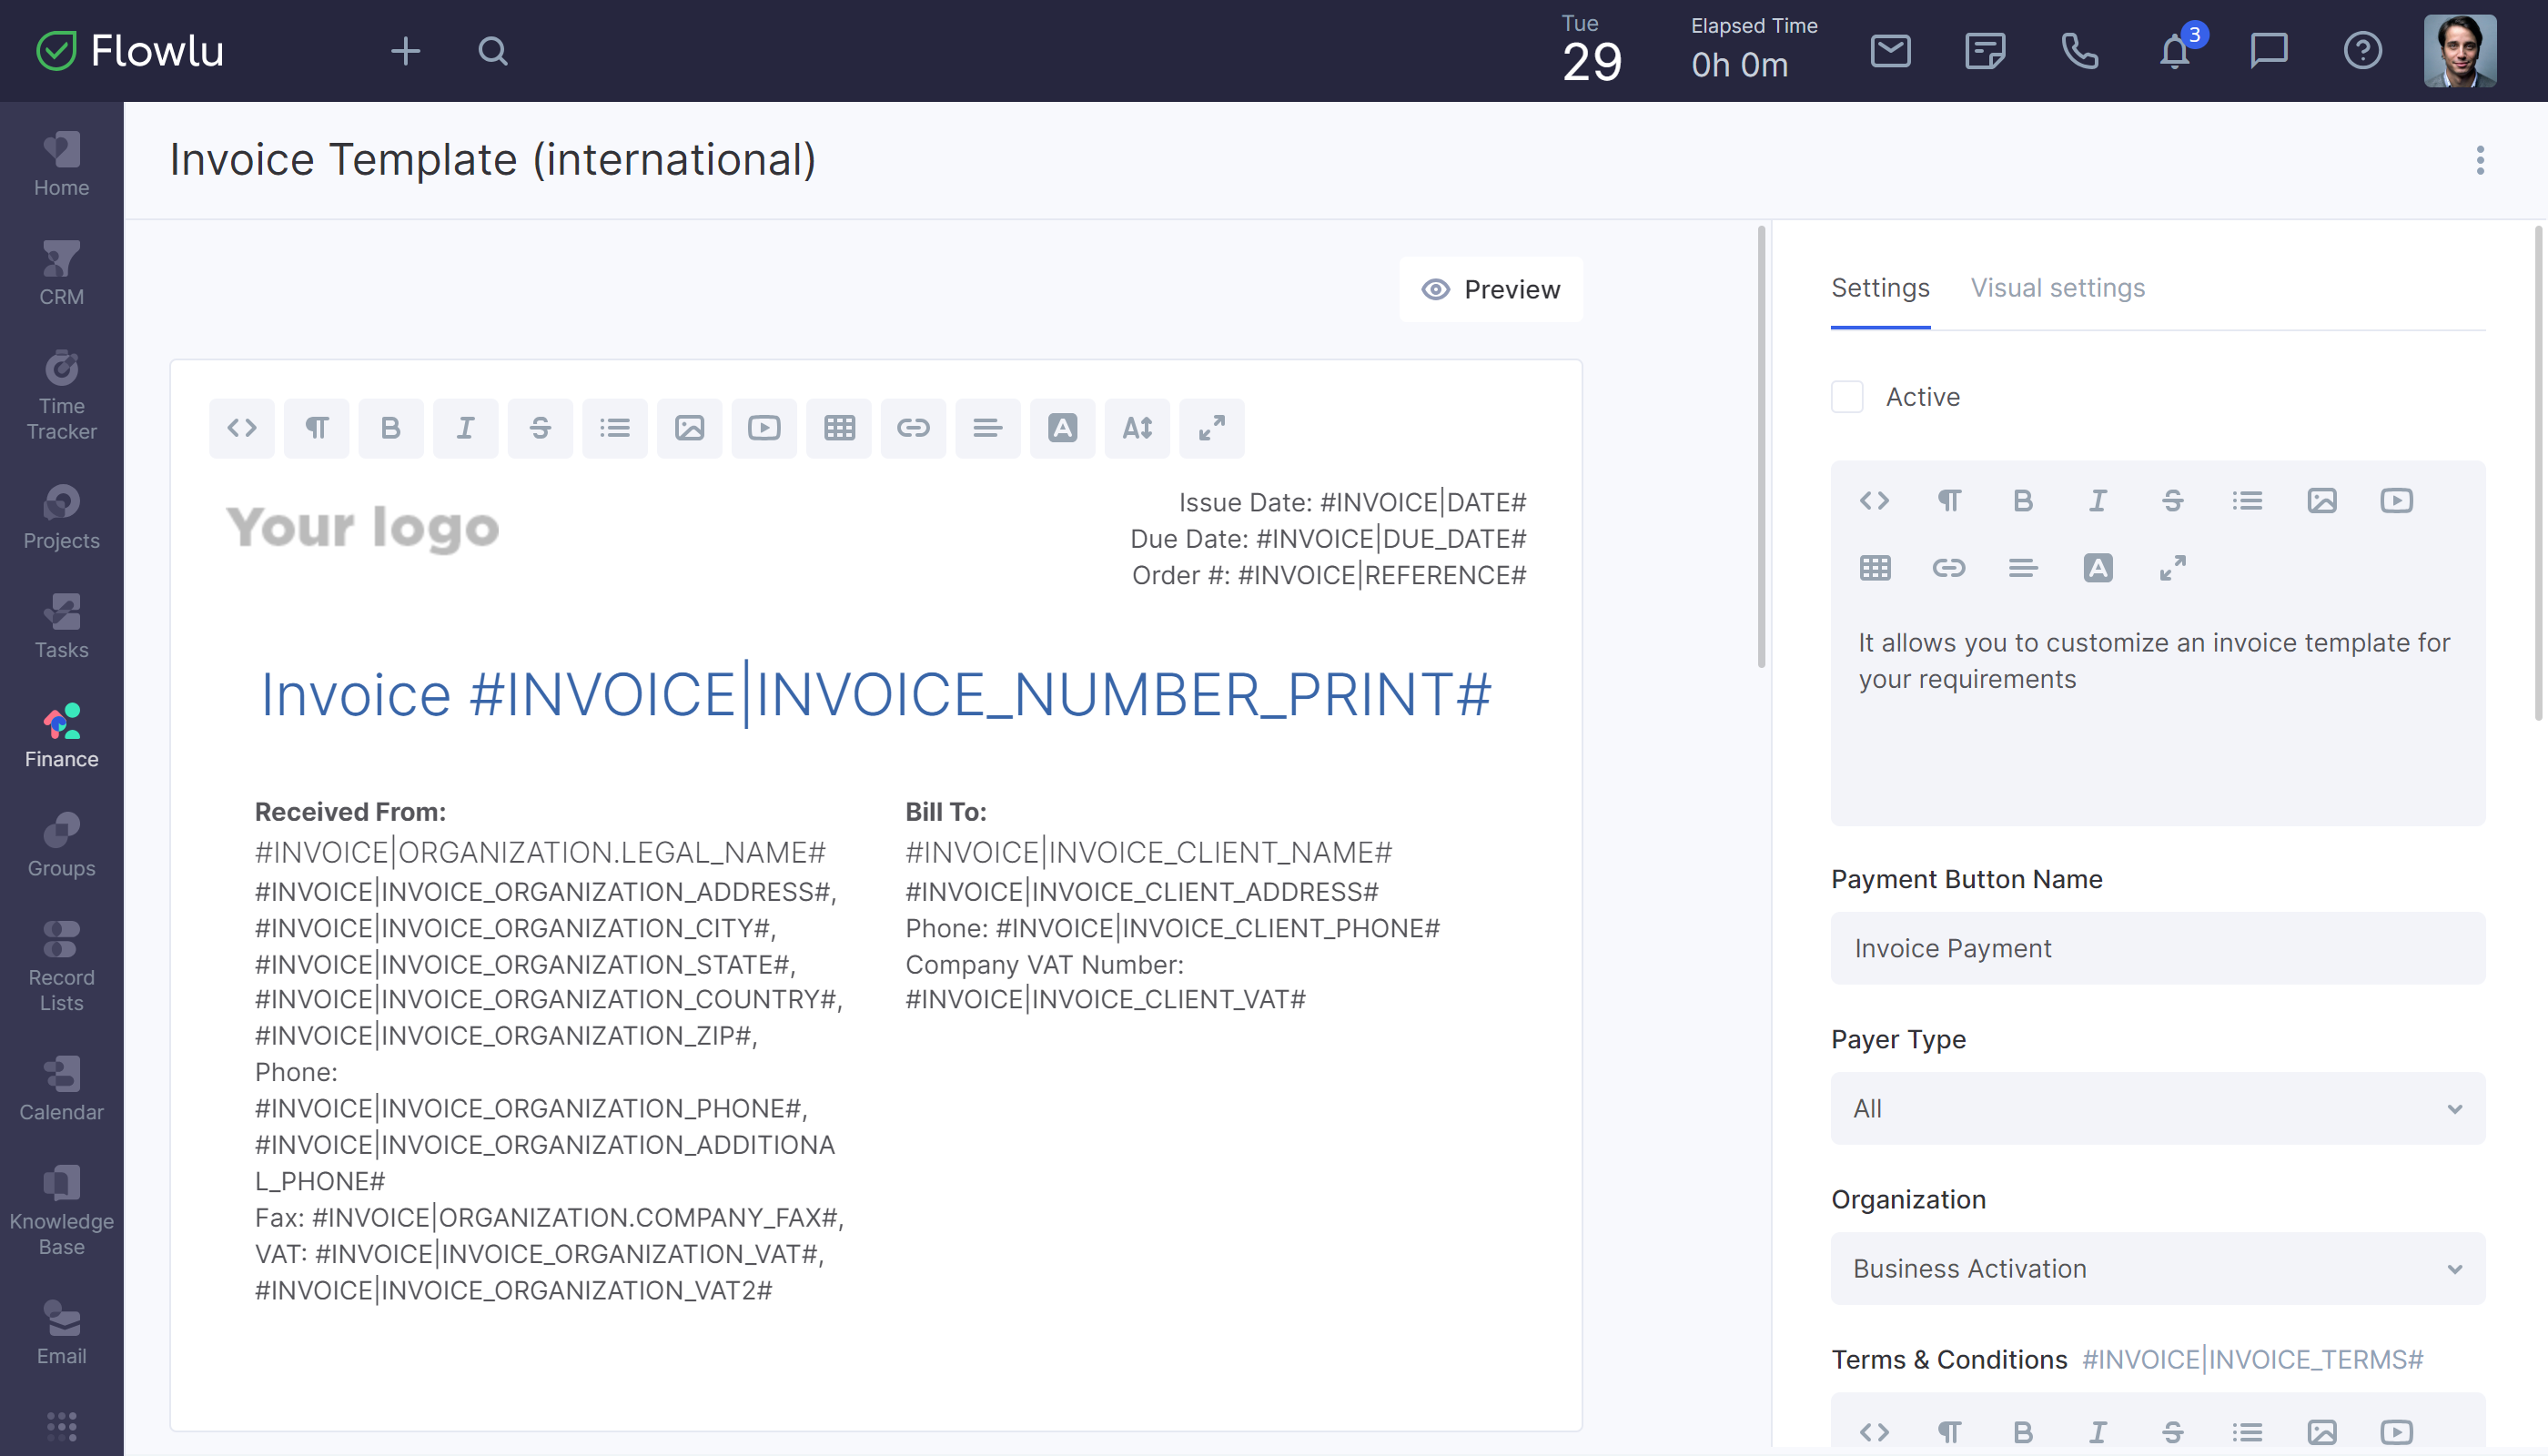Open Groups in sidebar
Screen dimensions: 2548x1456
(x=61, y=845)
